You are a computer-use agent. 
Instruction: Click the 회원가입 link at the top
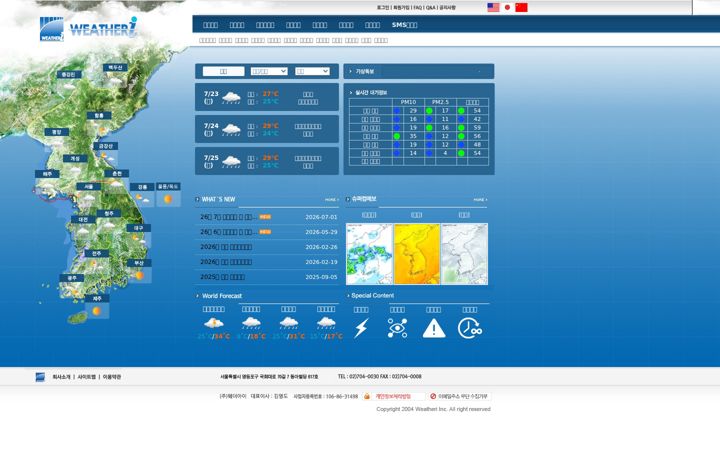click(401, 8)
